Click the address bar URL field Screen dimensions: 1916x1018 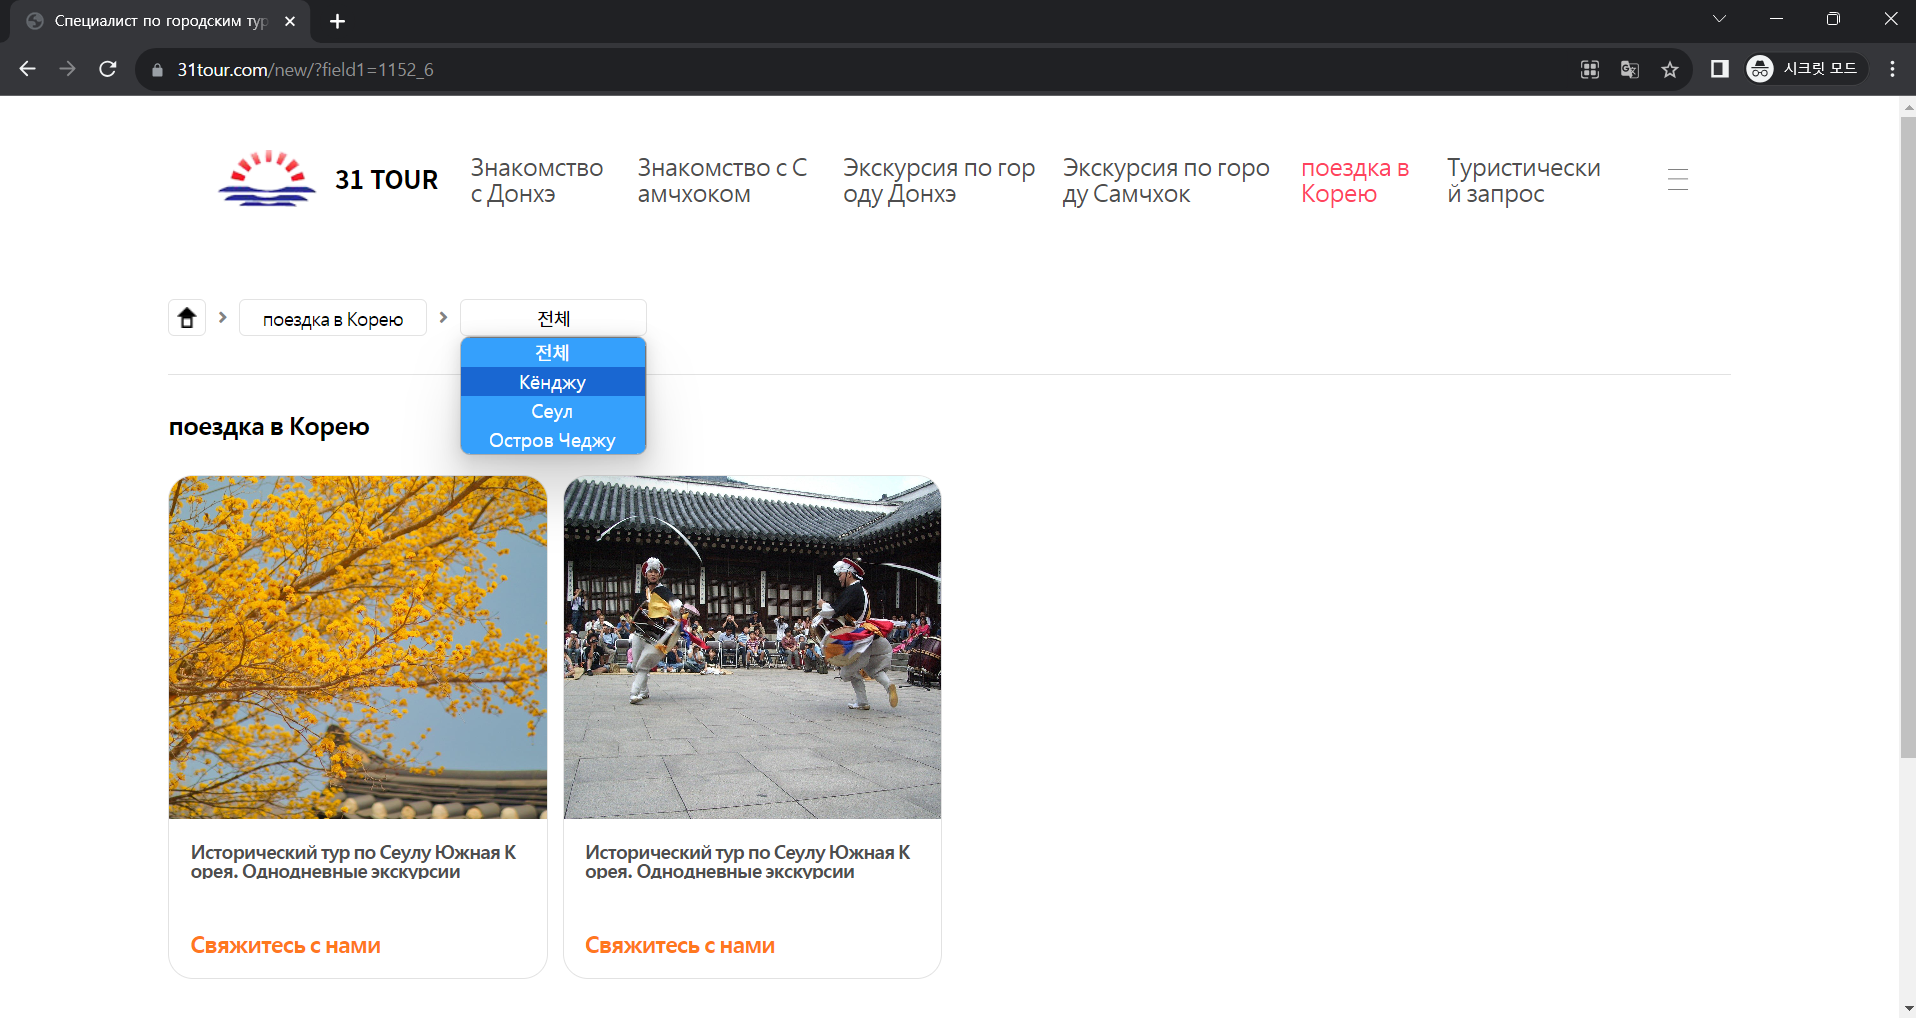pos(860,69)
